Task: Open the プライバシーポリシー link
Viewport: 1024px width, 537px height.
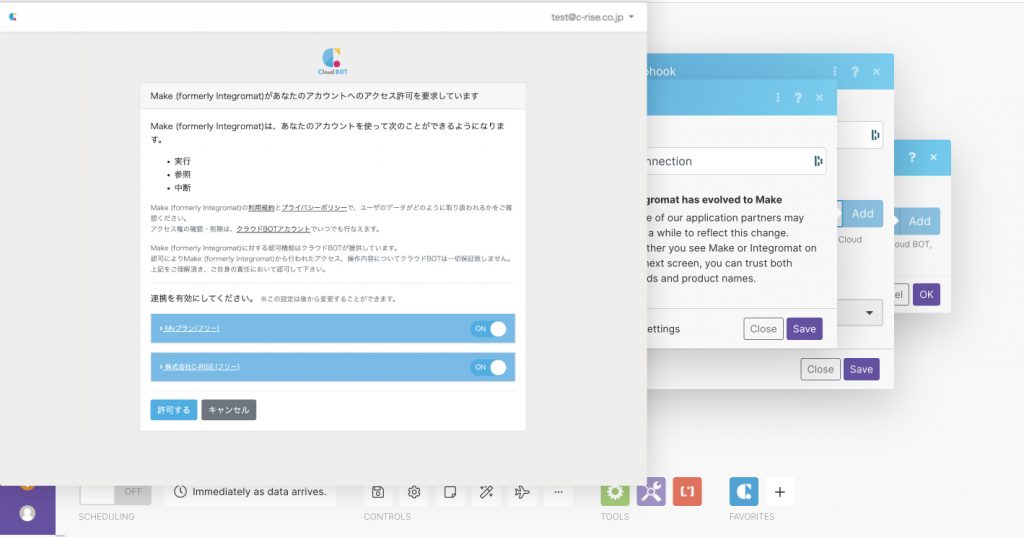Action: [314, 208]
